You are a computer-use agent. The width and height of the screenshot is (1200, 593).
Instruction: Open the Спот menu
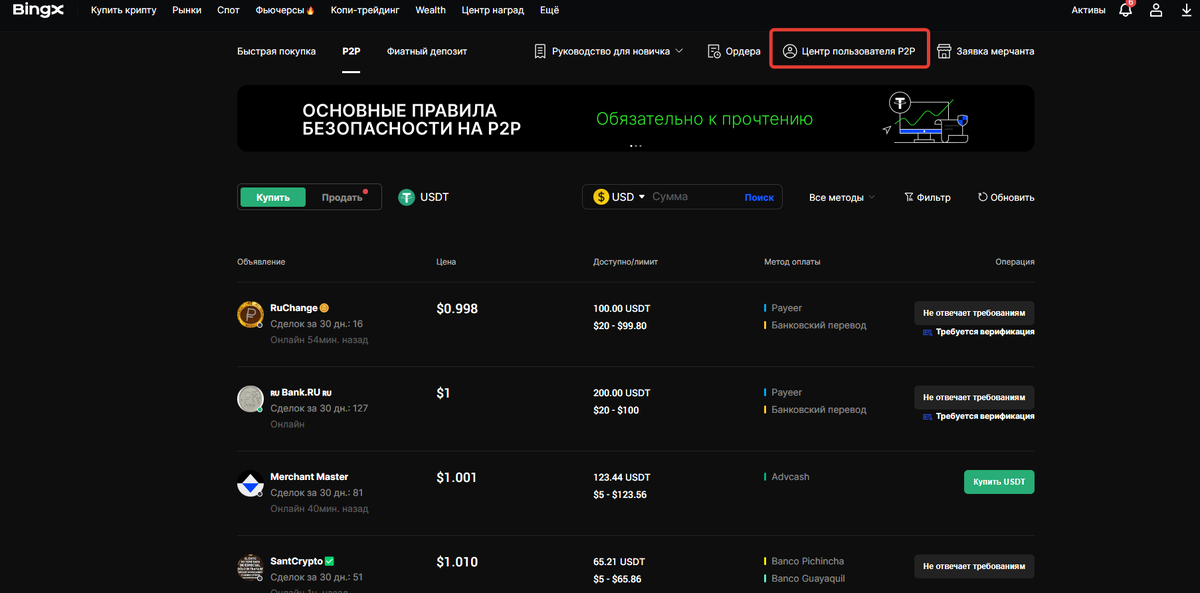pyautogui.click(x=228, y=10)
